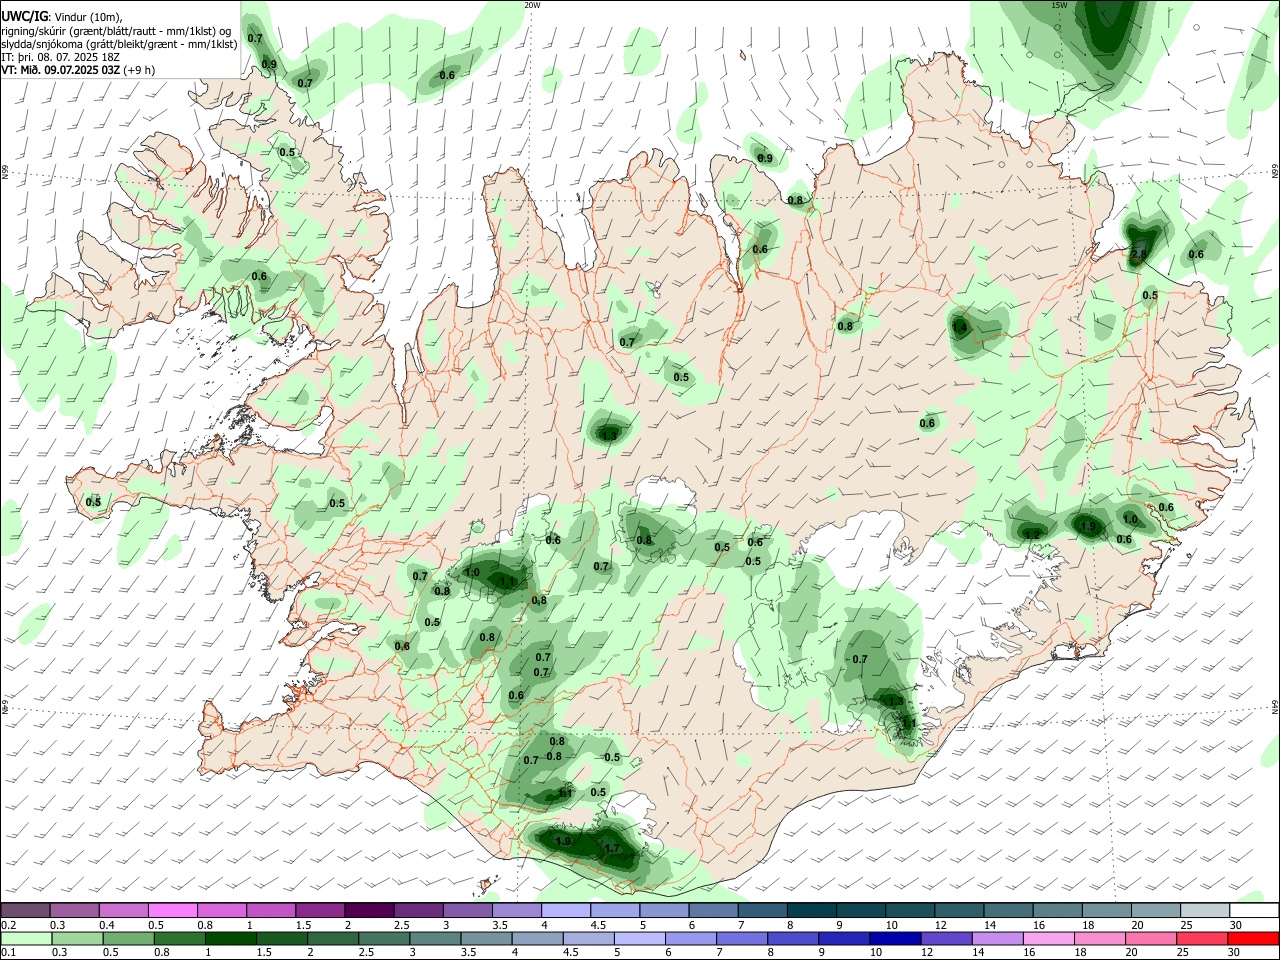Select the 0.8 green swatch in bottom legend row
The height and width of the screenshot is (960, 1280).
click(179, 939)
